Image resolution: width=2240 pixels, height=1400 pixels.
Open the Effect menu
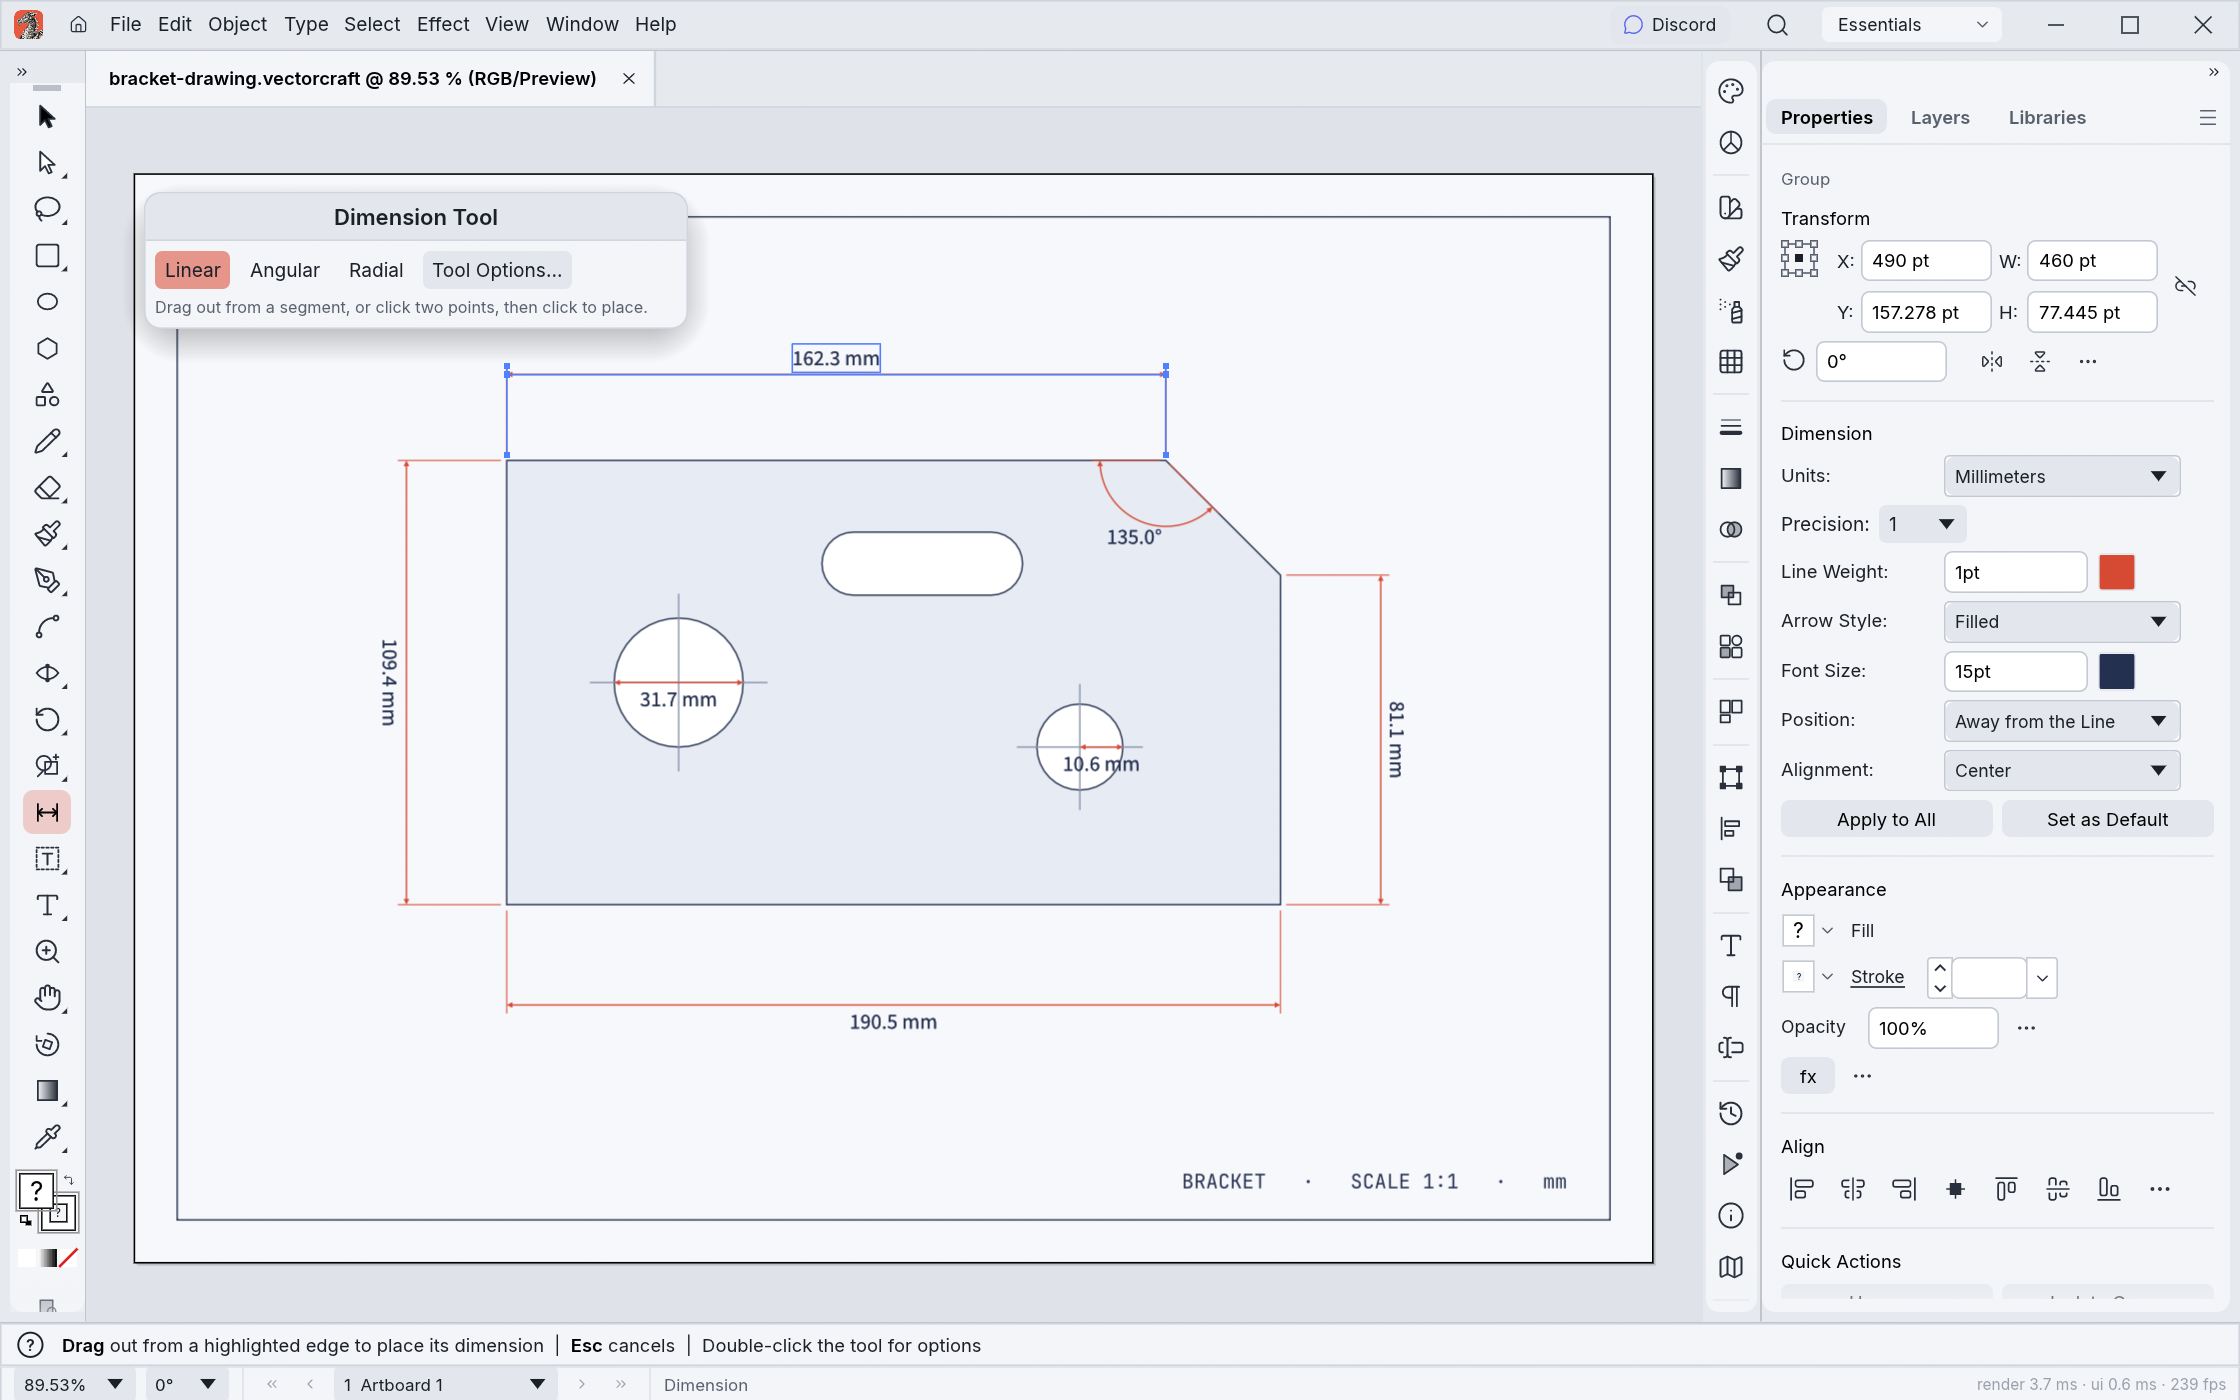(x=443, y=24)
